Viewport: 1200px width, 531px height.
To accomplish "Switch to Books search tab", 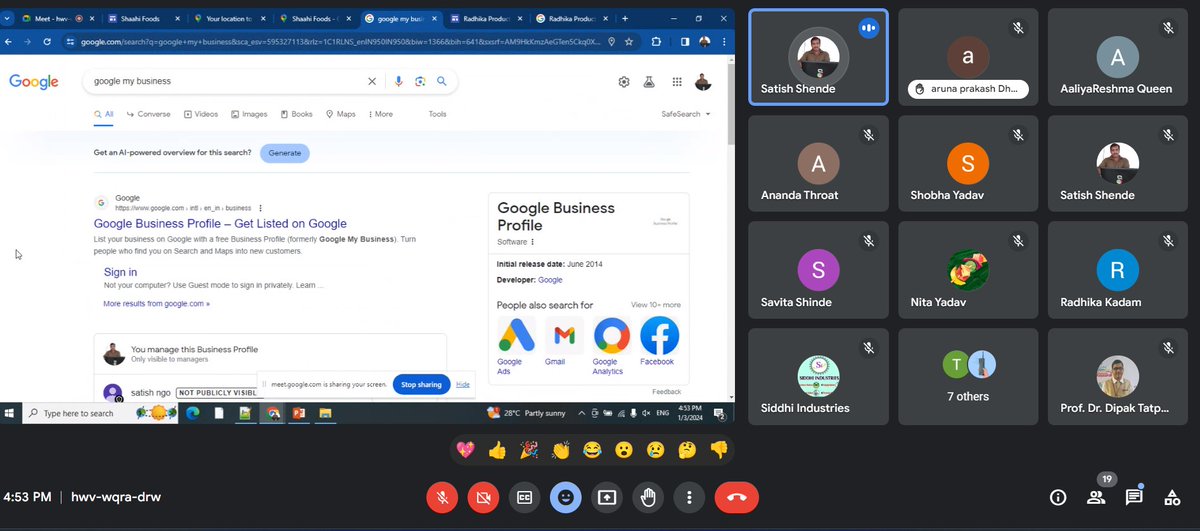I will [297, 114].
